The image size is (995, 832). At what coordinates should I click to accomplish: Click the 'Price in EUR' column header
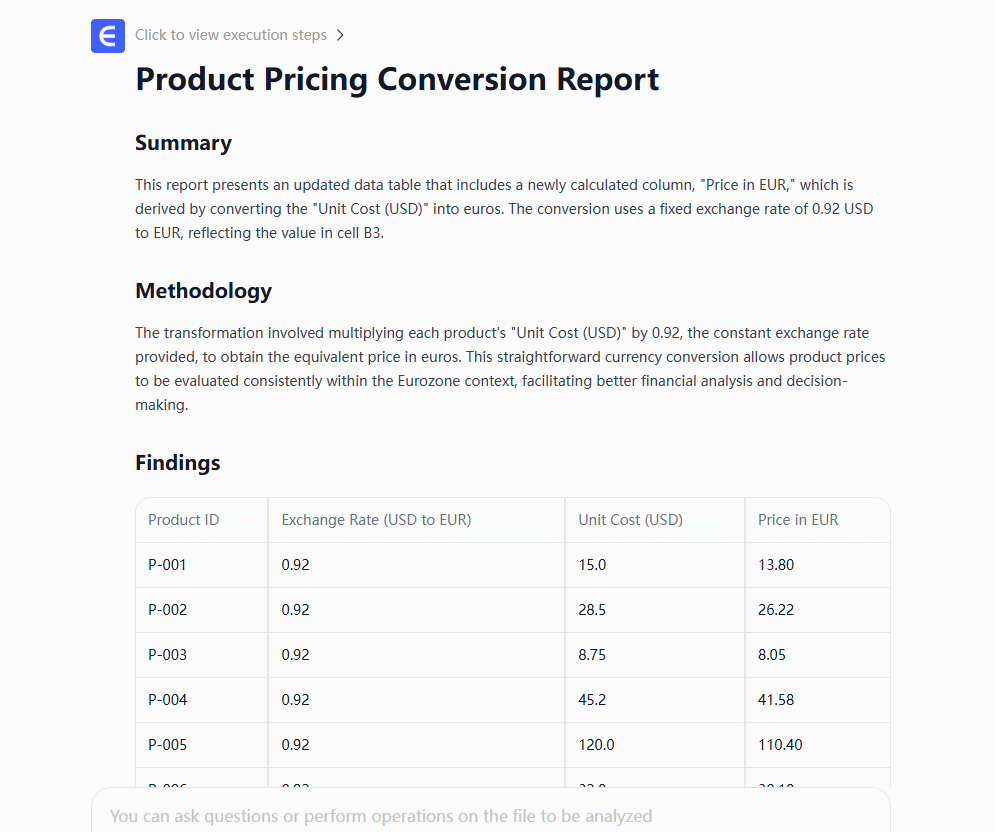(798, 520)
